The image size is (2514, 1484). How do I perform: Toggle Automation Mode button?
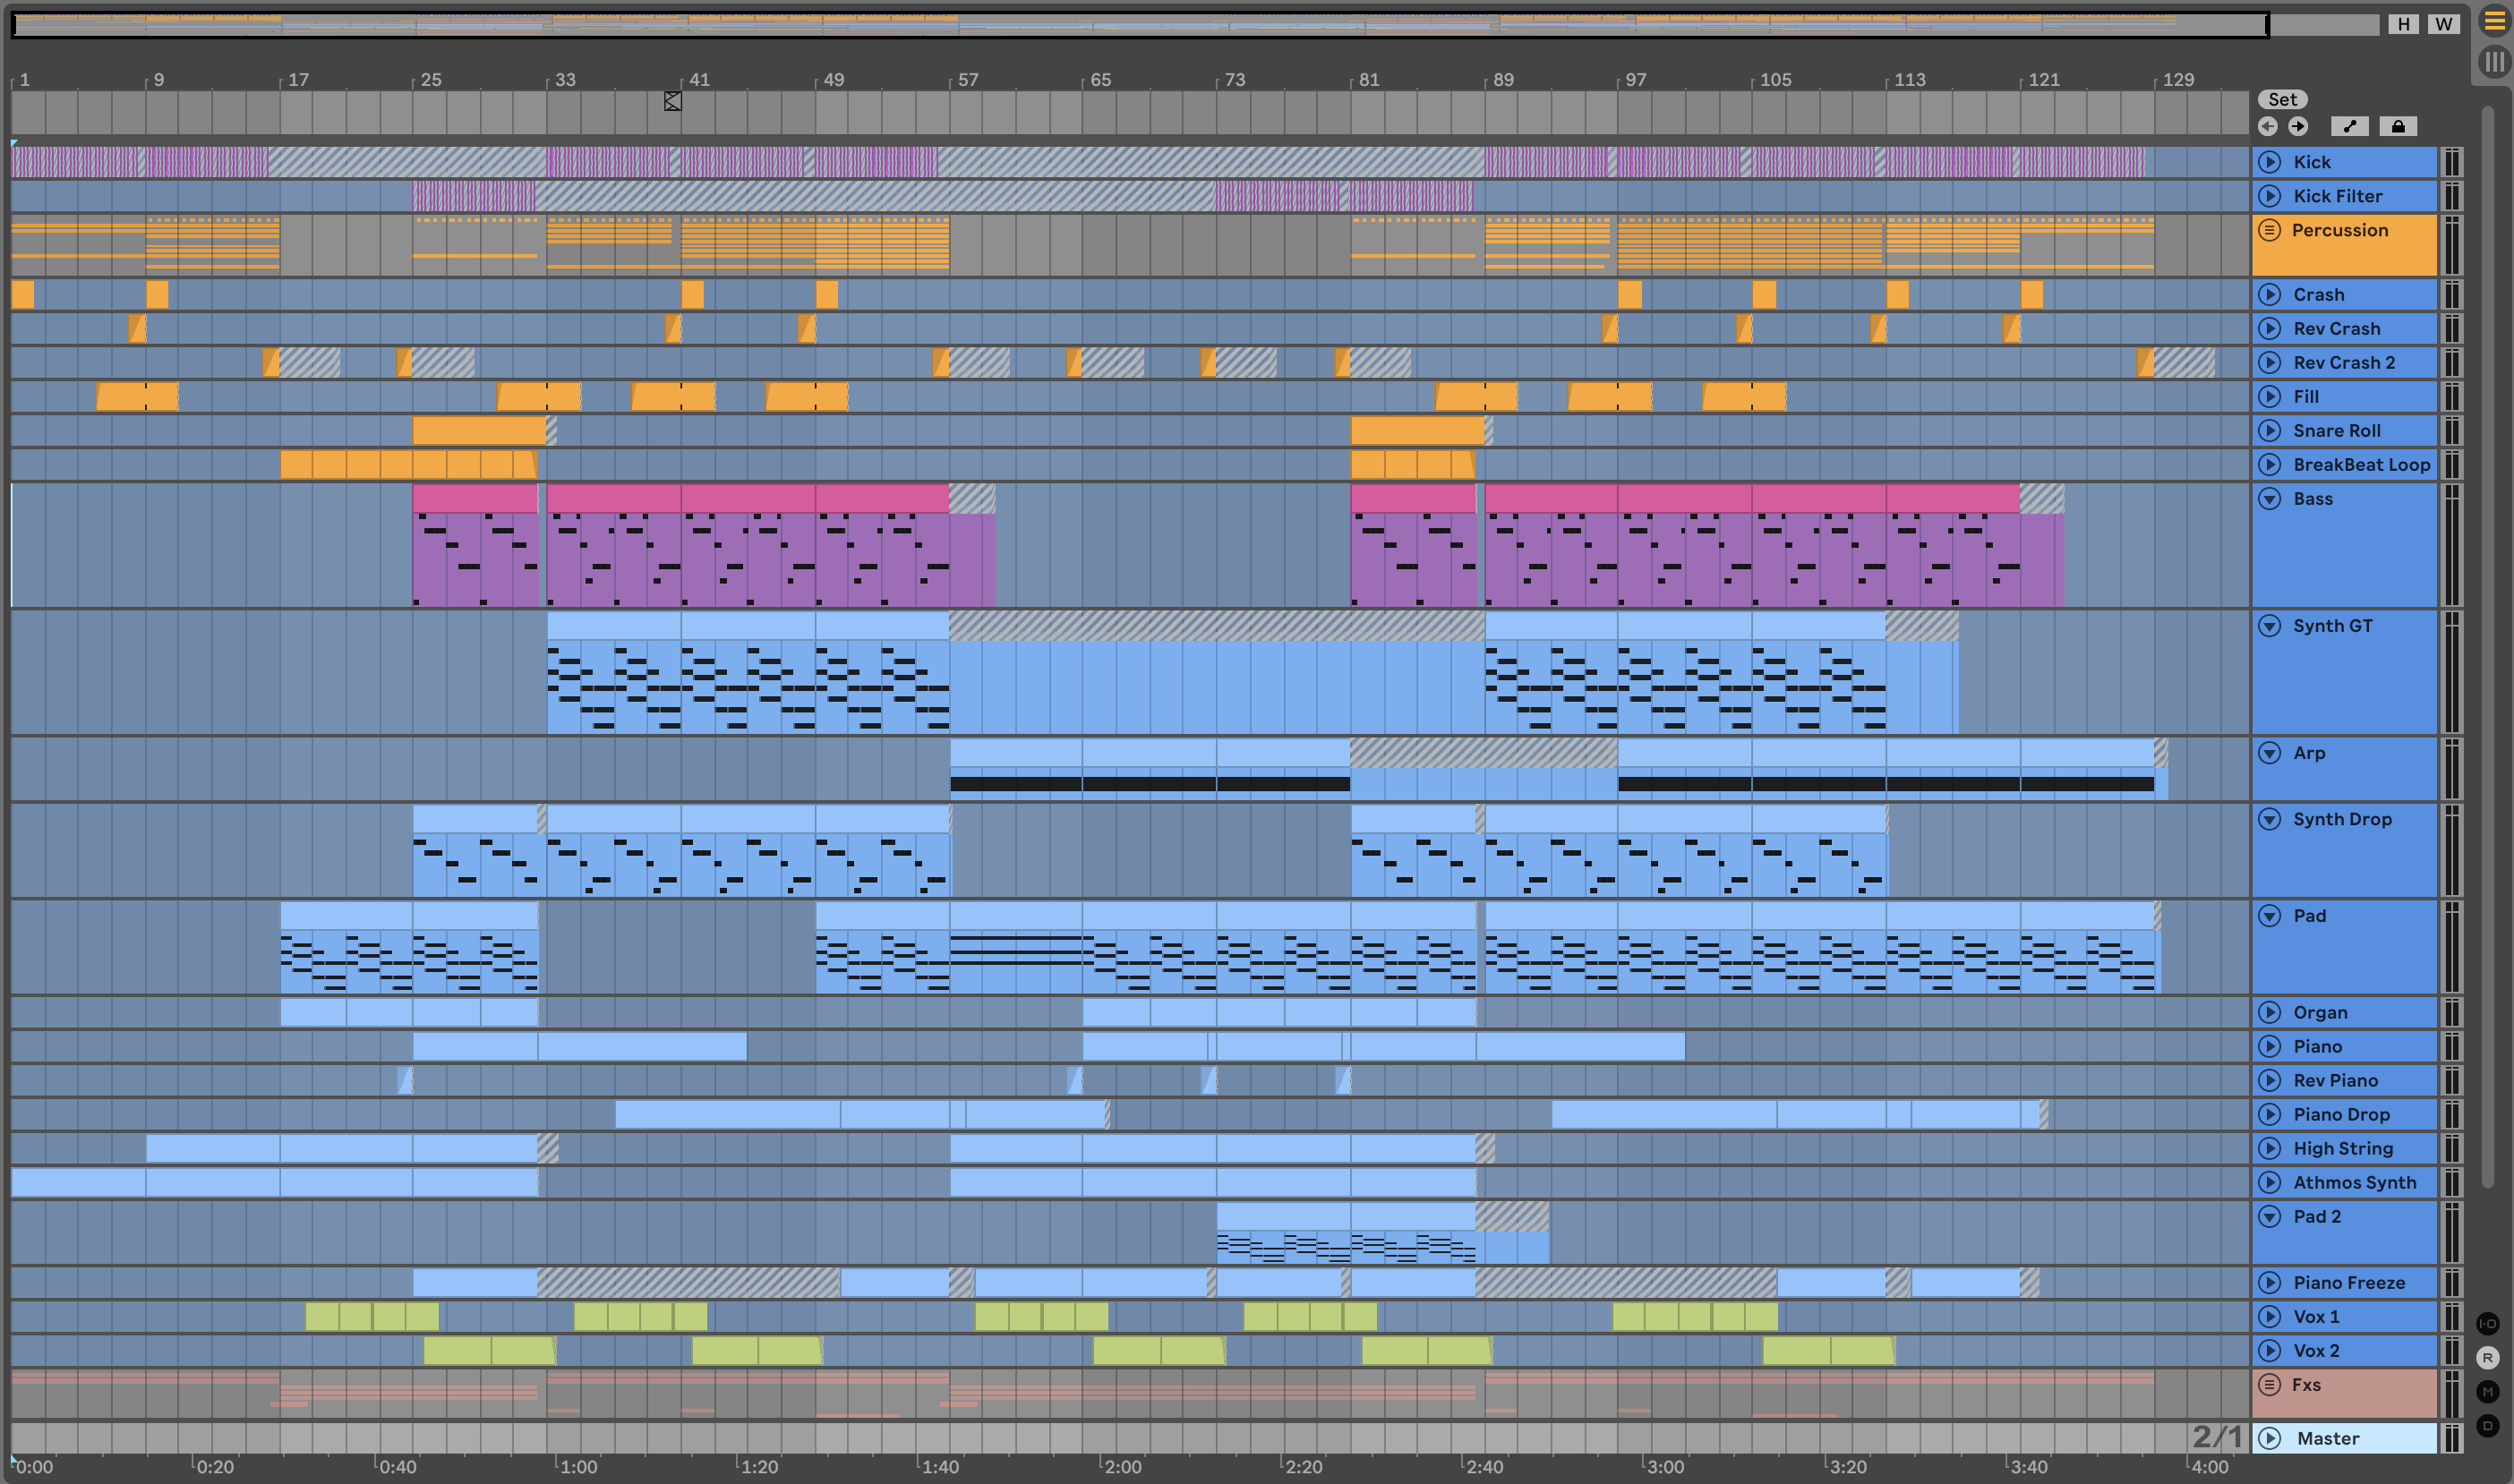coord(2349,126)
